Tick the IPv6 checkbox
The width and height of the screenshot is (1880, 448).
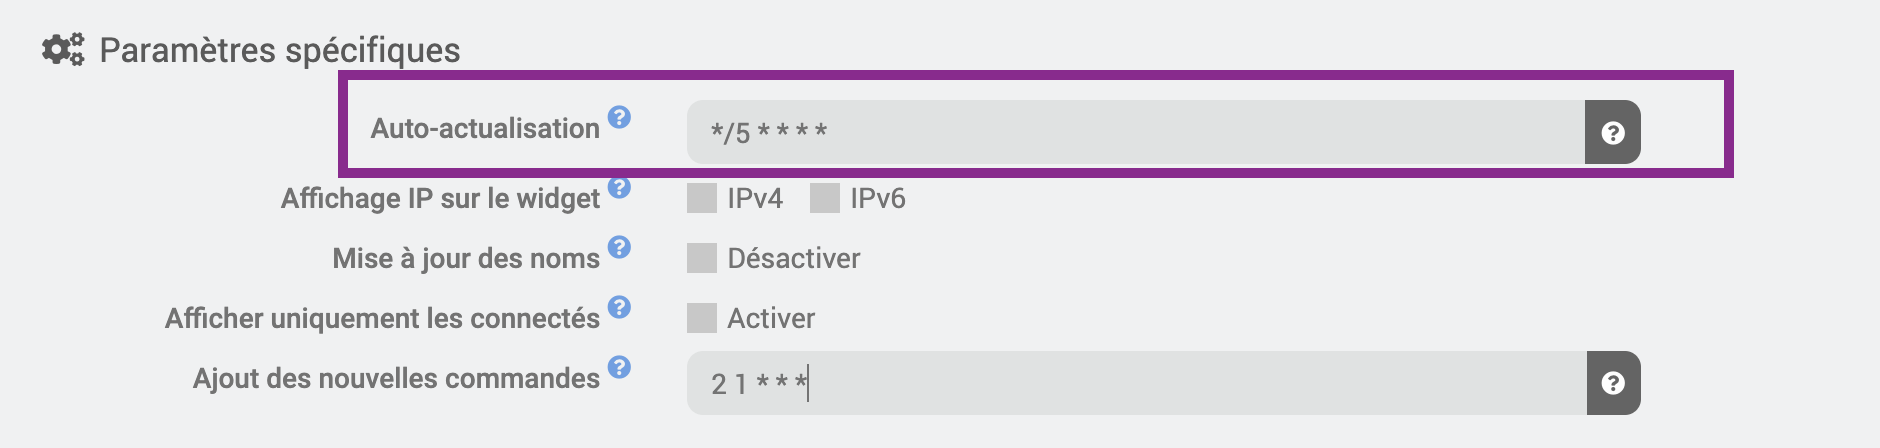825,198
